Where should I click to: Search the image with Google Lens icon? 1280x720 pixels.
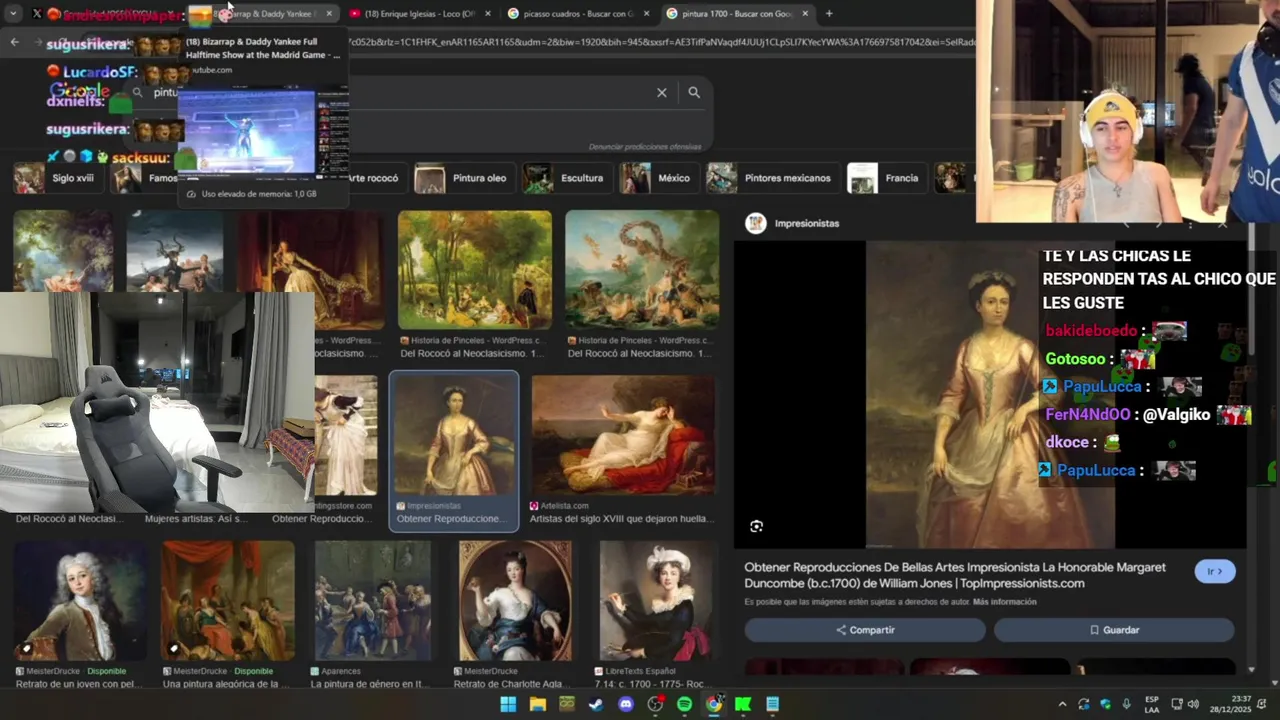[x=757, y=526]
